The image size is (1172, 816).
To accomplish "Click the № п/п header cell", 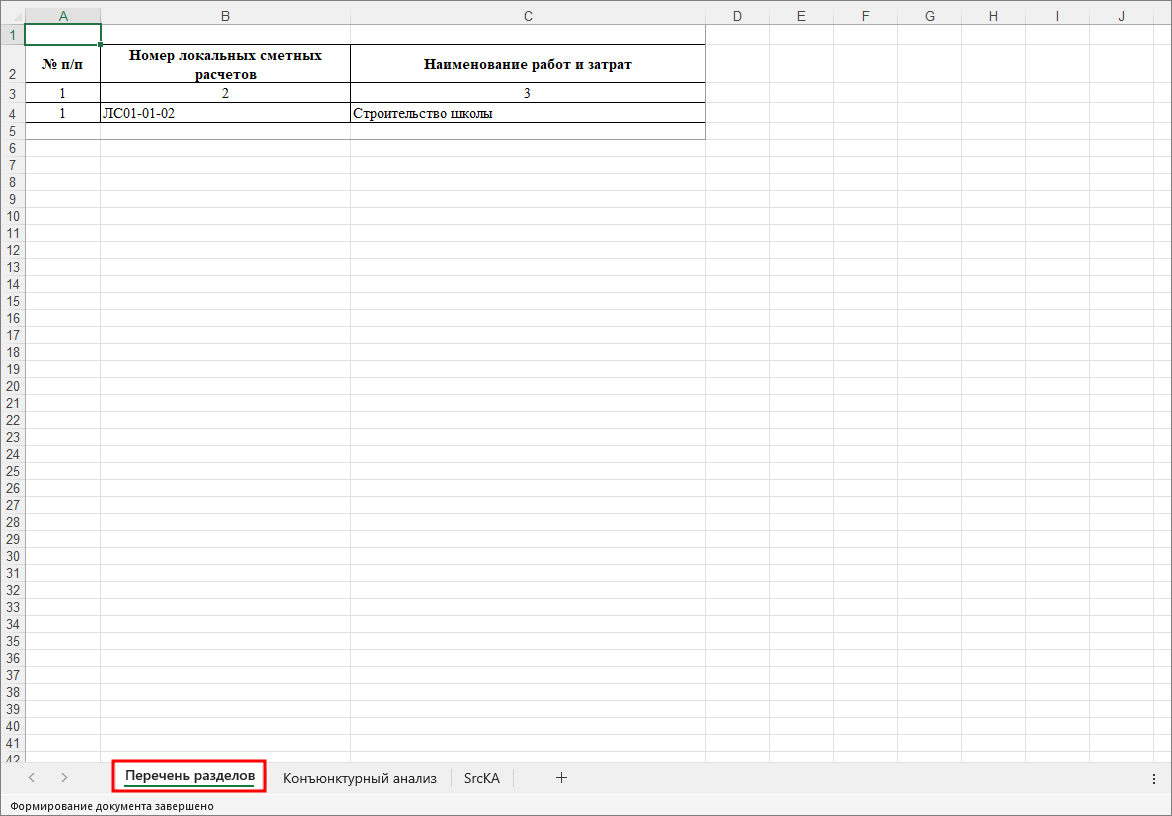I will click(63, 65).
